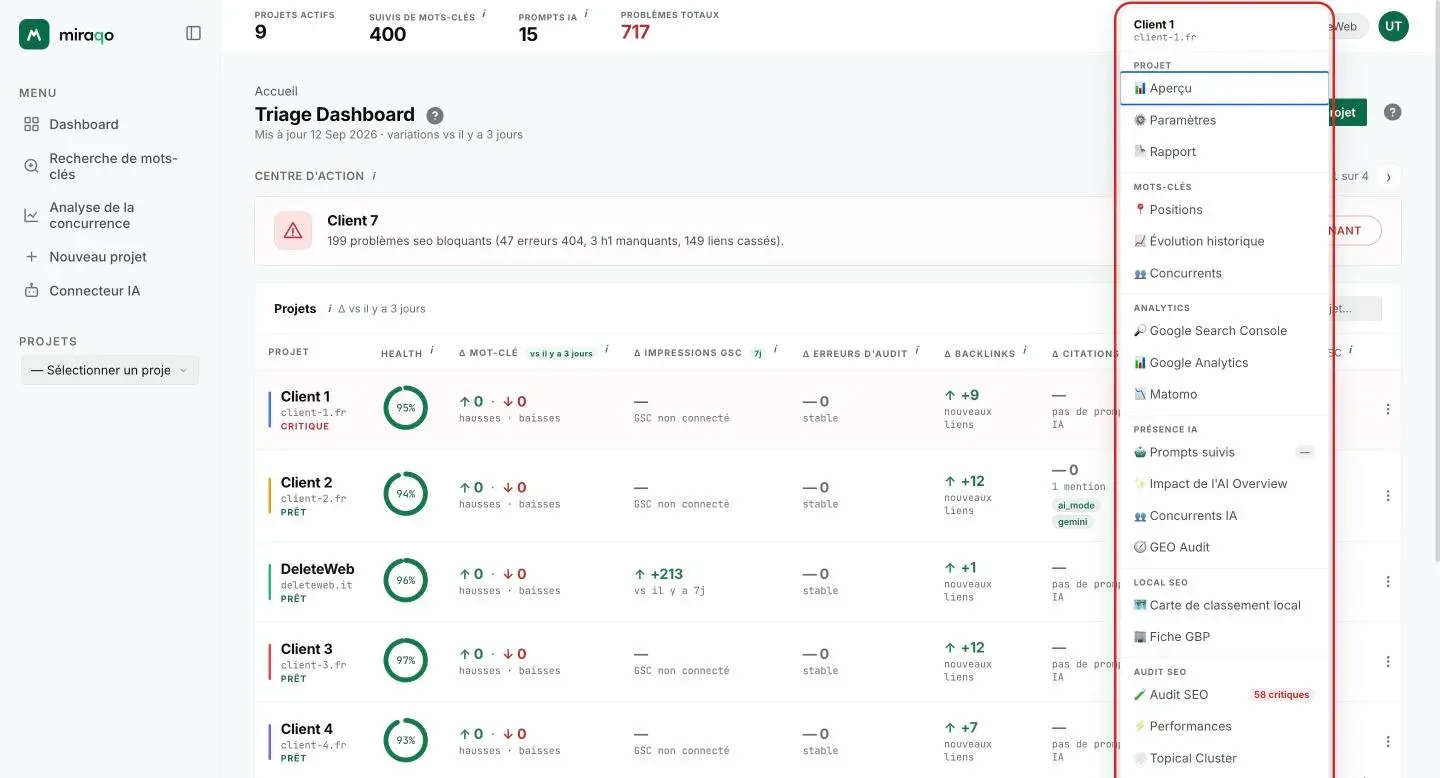Show info for Prompts IA stat
The height and width of the screenshot is (778, 1440).
point(586,14)
